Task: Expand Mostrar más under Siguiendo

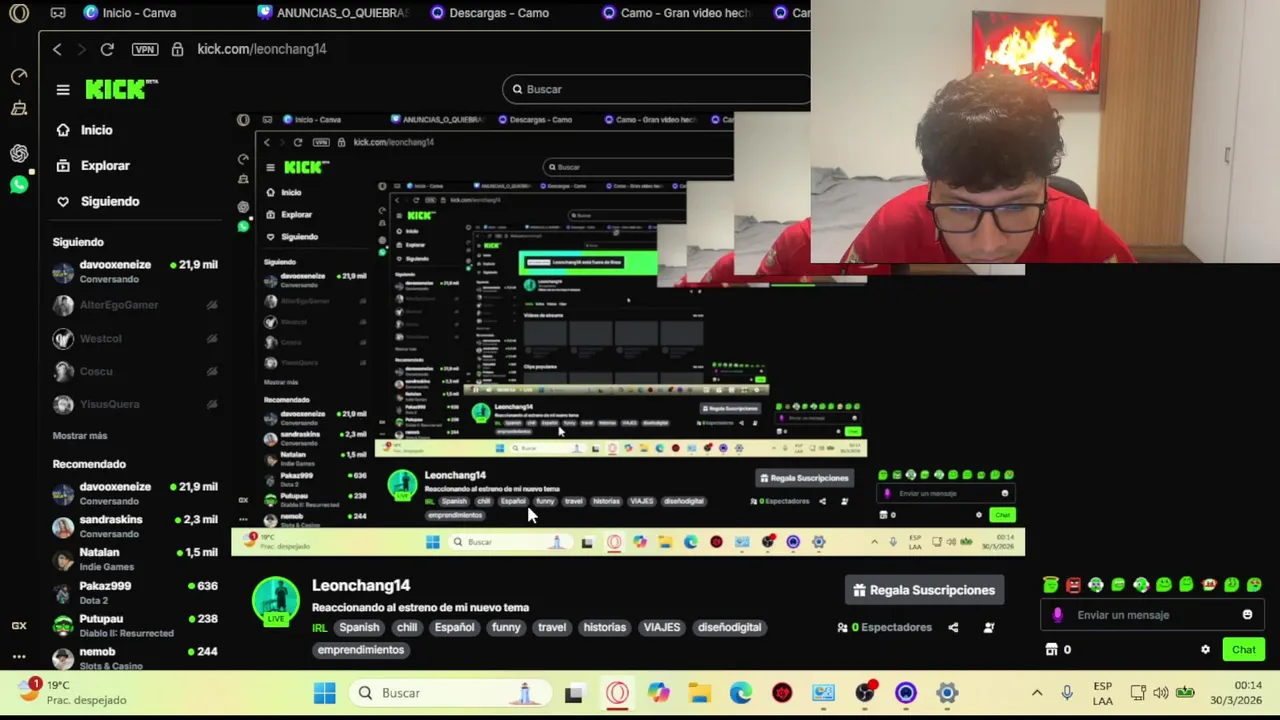Action: [x=80, y=436]
